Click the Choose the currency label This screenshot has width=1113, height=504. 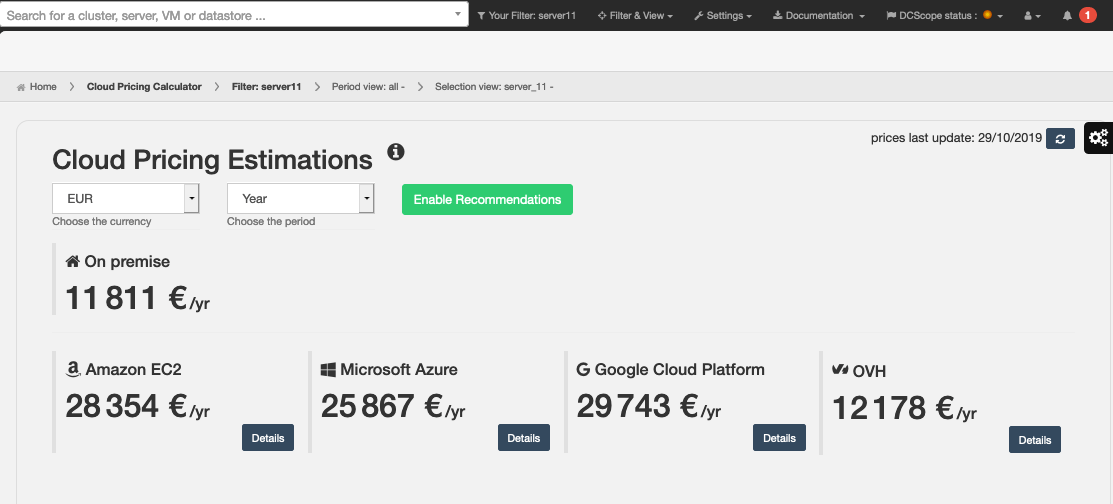[x=102, y=221]
